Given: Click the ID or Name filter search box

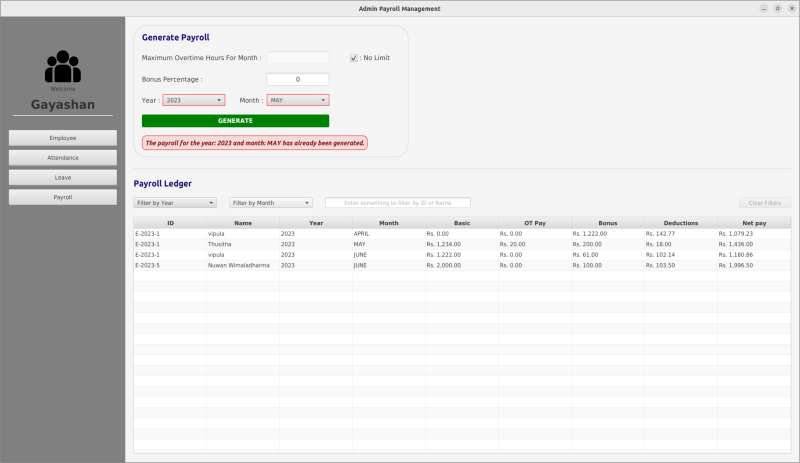Looking at the screenshot, I should 397,203.
